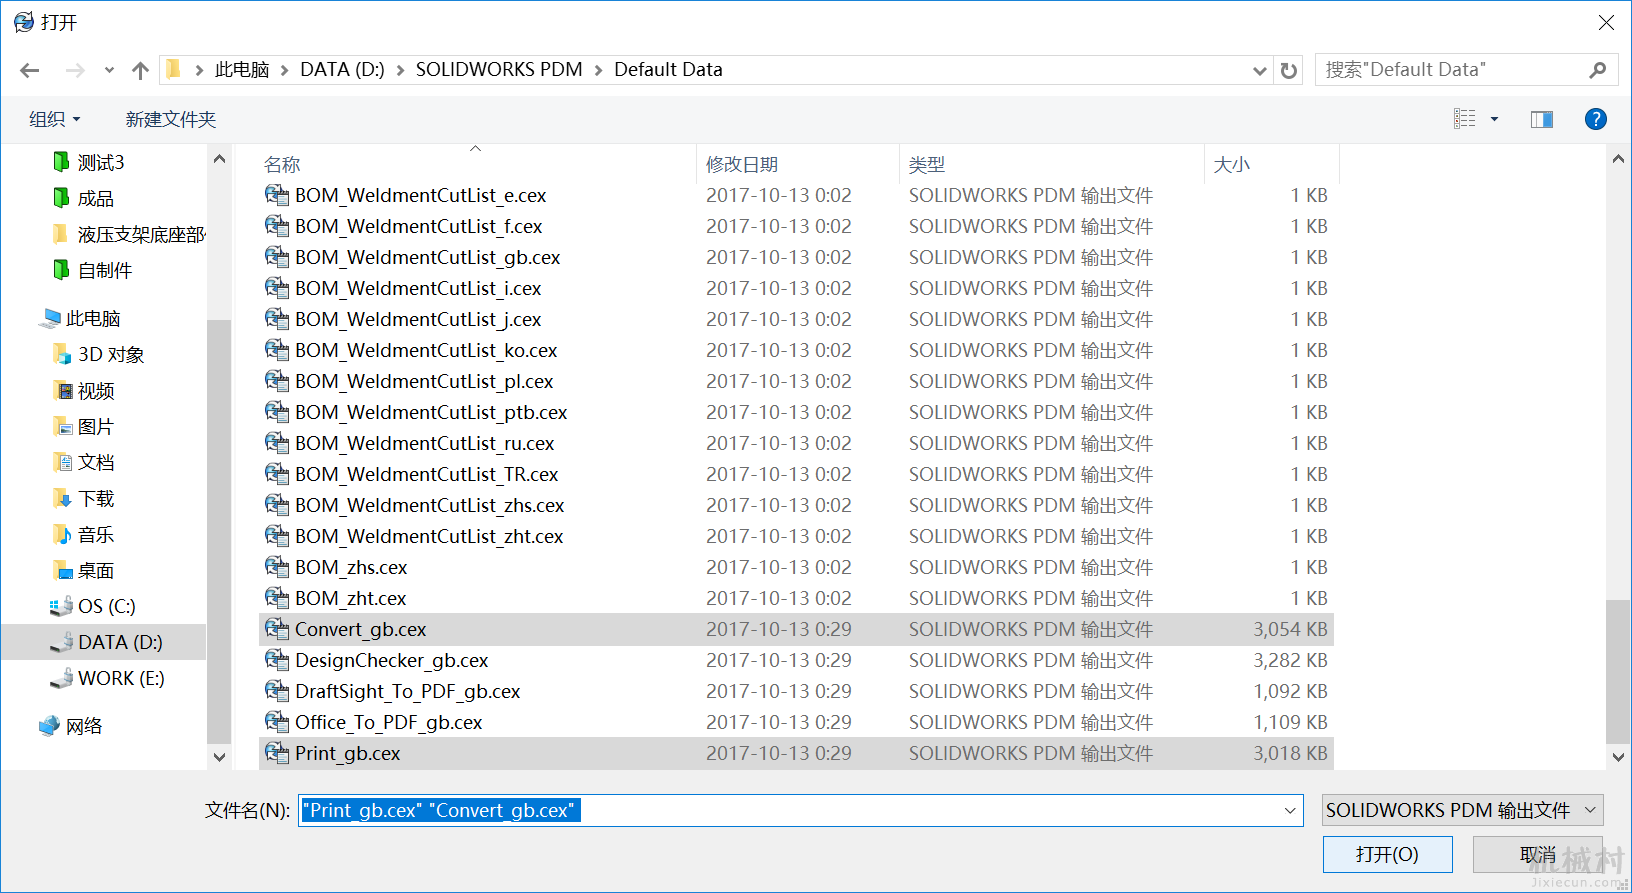The width and height of the screenshot is (1632, 893).
Task: Open 音乐 folder in sidebar
Action: (96, 534)
